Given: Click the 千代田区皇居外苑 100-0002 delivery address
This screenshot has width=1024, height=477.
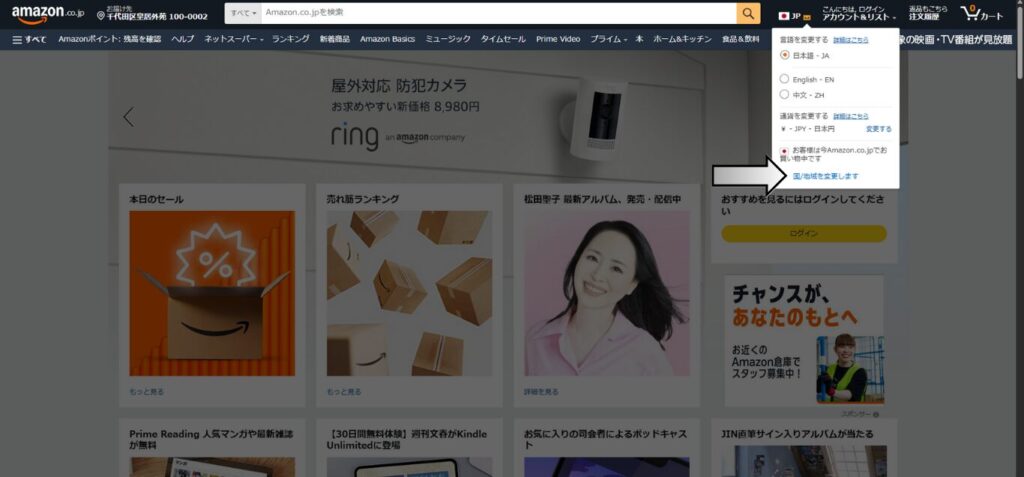Looking at the screenshot, I should point(157,17).
